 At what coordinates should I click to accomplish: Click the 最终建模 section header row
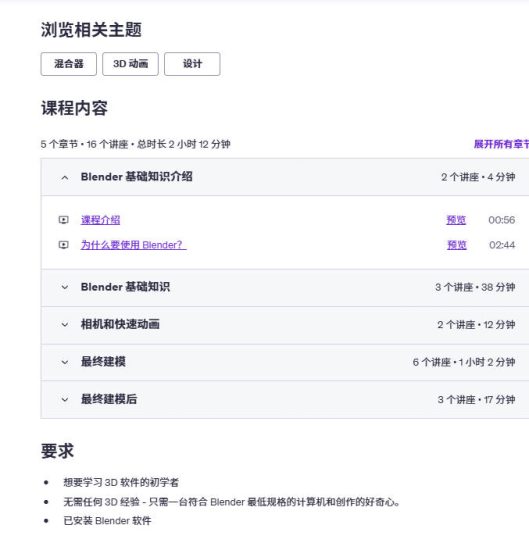pos(285,362)
